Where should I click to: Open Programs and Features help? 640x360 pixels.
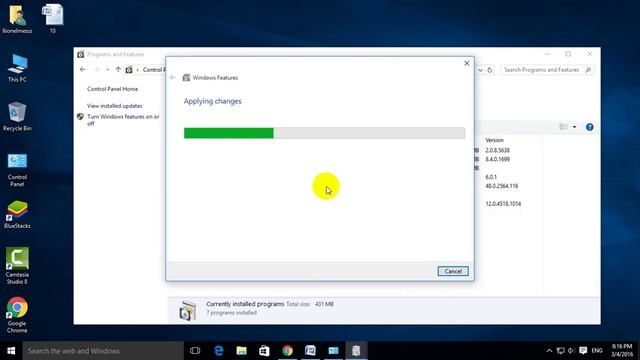pyautogui.click(x=589, y=127)
